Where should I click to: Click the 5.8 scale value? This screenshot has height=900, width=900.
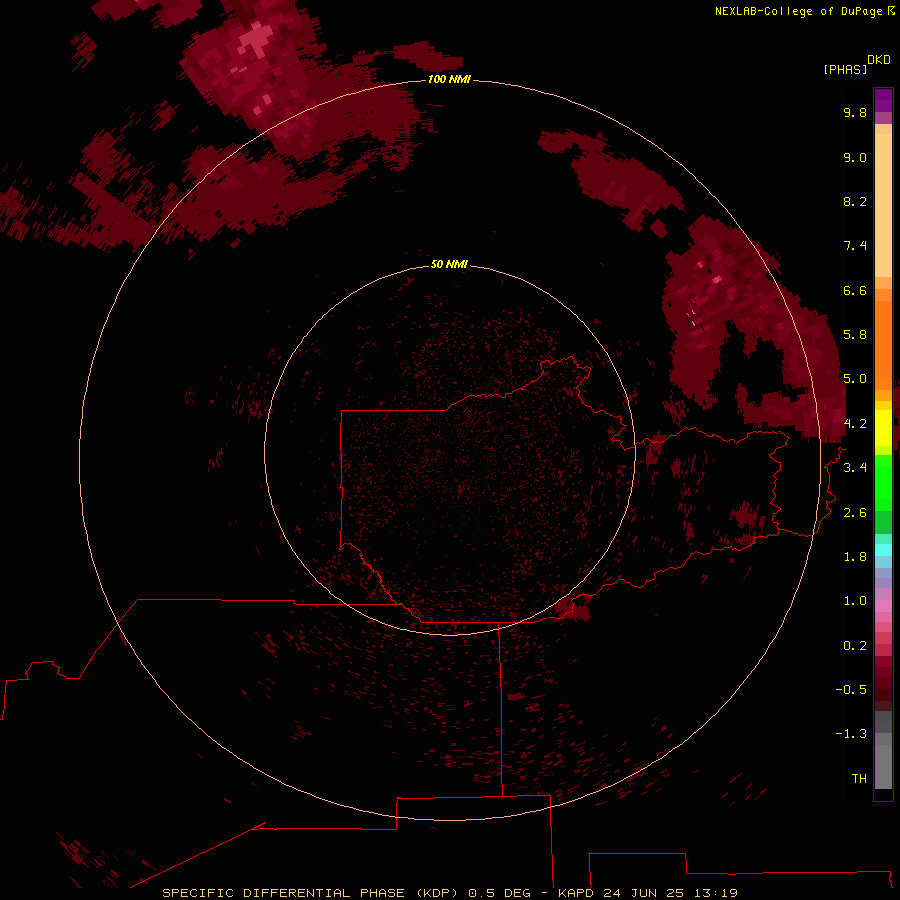click(855, 335)
